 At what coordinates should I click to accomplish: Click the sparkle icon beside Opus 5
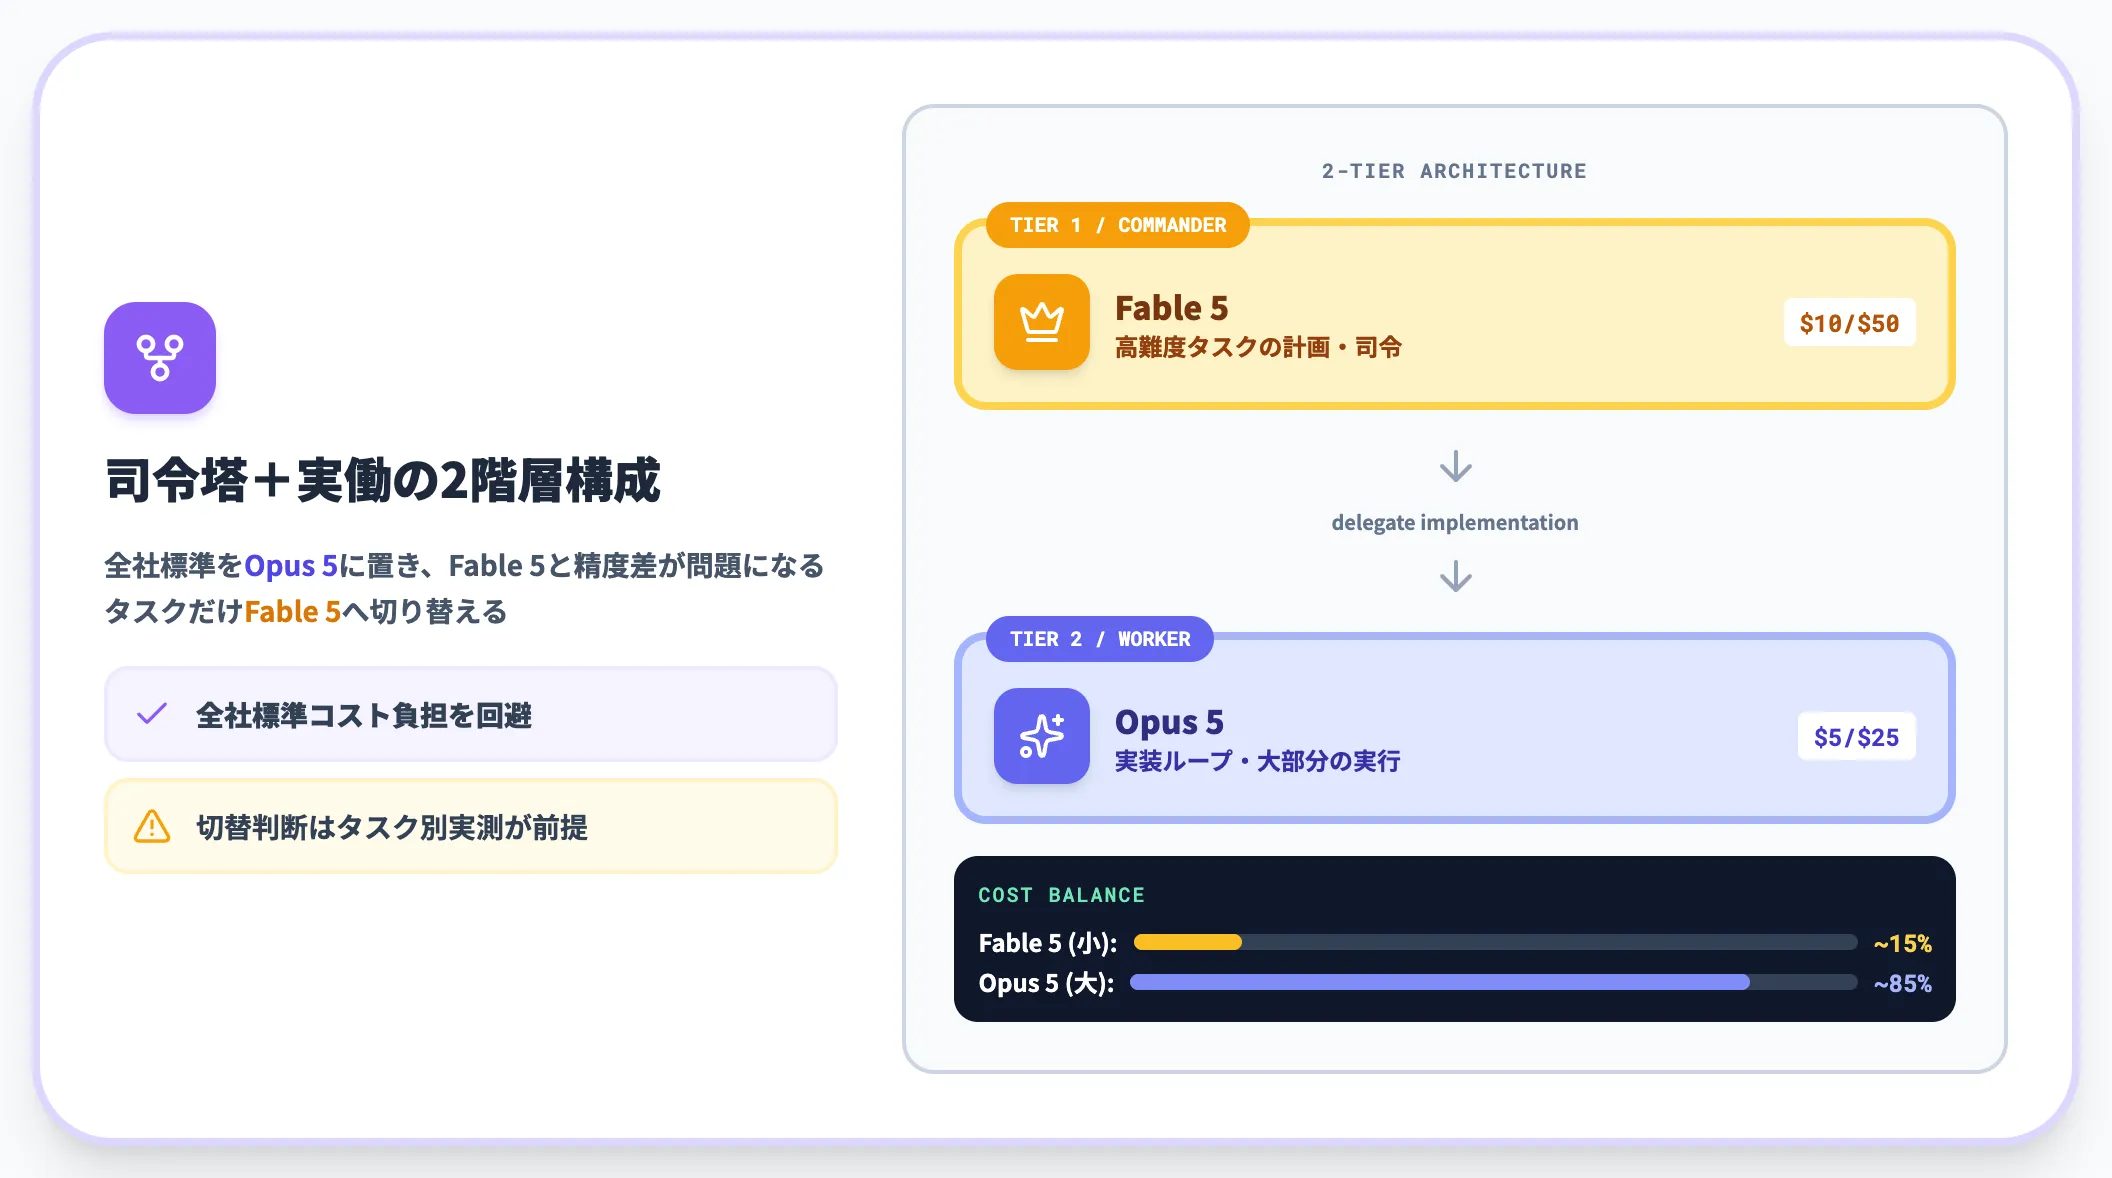click(x=1042, y=736)
